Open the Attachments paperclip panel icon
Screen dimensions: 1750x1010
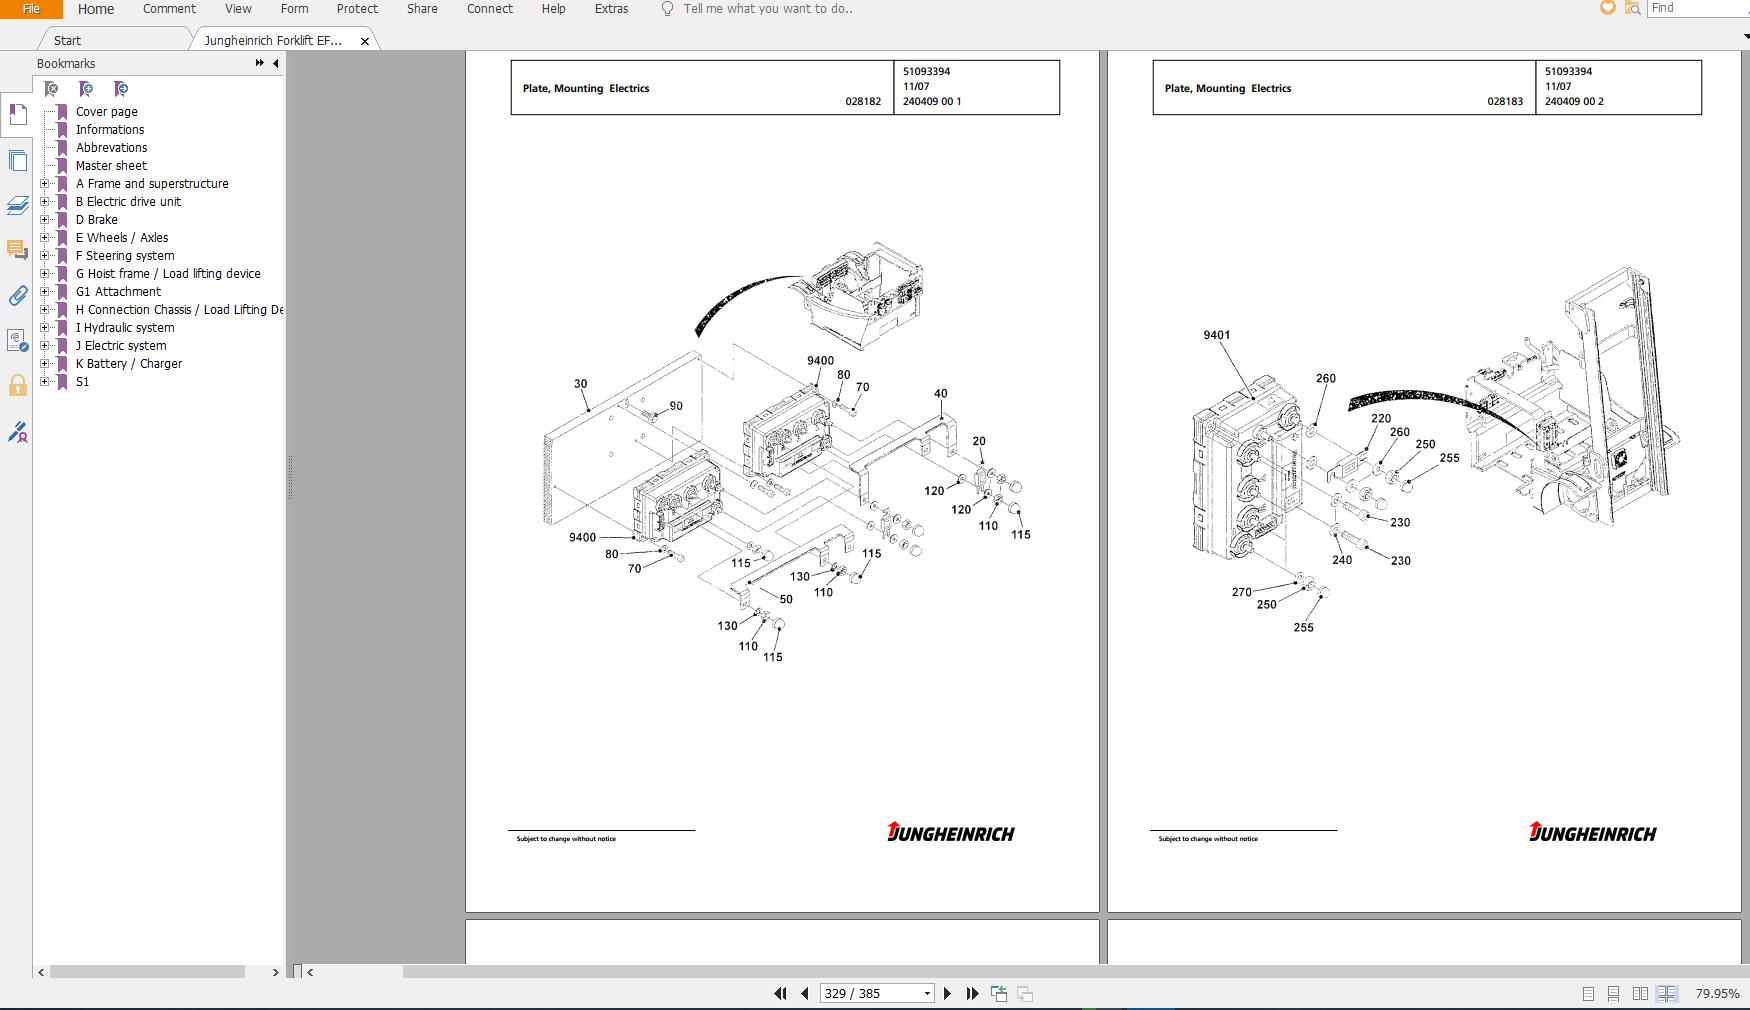coord(18,295)
